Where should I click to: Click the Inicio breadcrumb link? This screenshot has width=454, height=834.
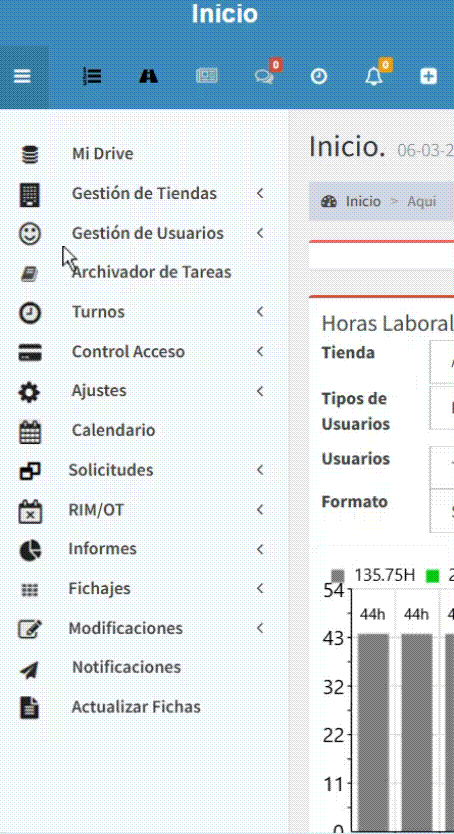coord(363,202)
